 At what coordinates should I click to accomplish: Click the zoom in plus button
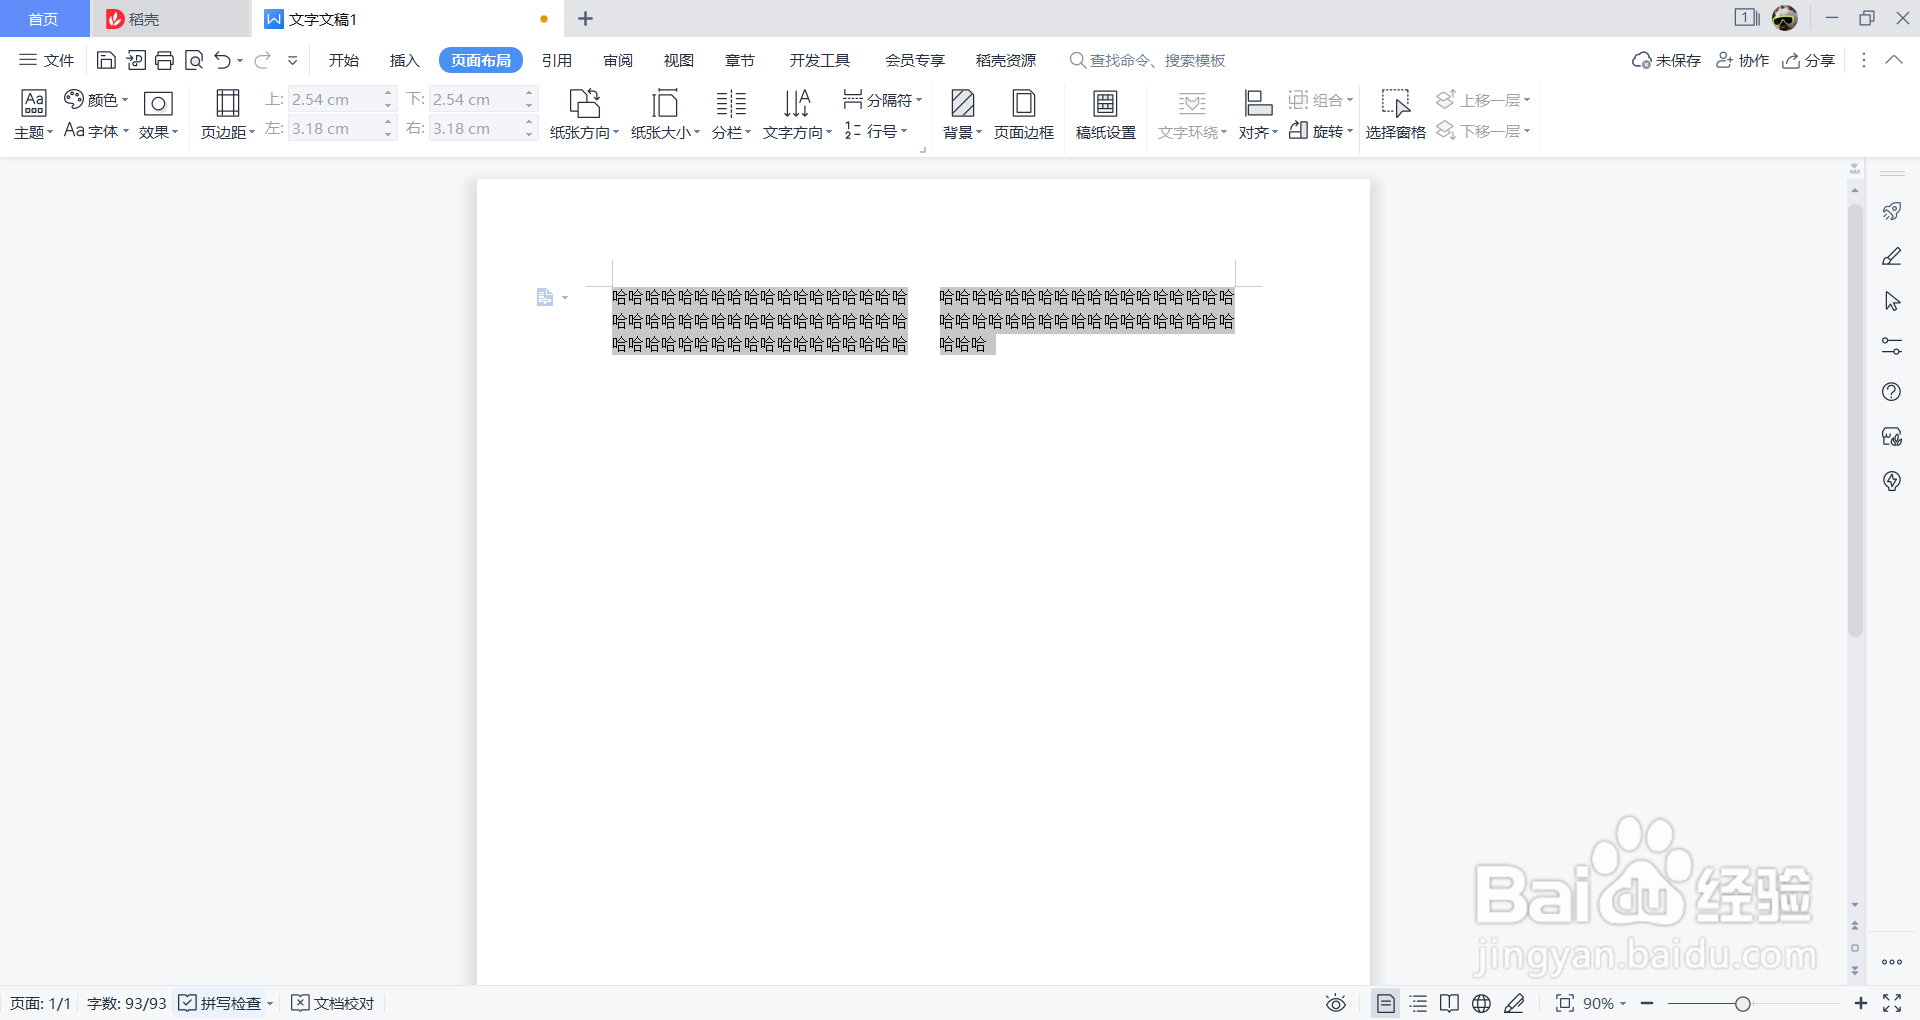(x=1860, y=1003)
